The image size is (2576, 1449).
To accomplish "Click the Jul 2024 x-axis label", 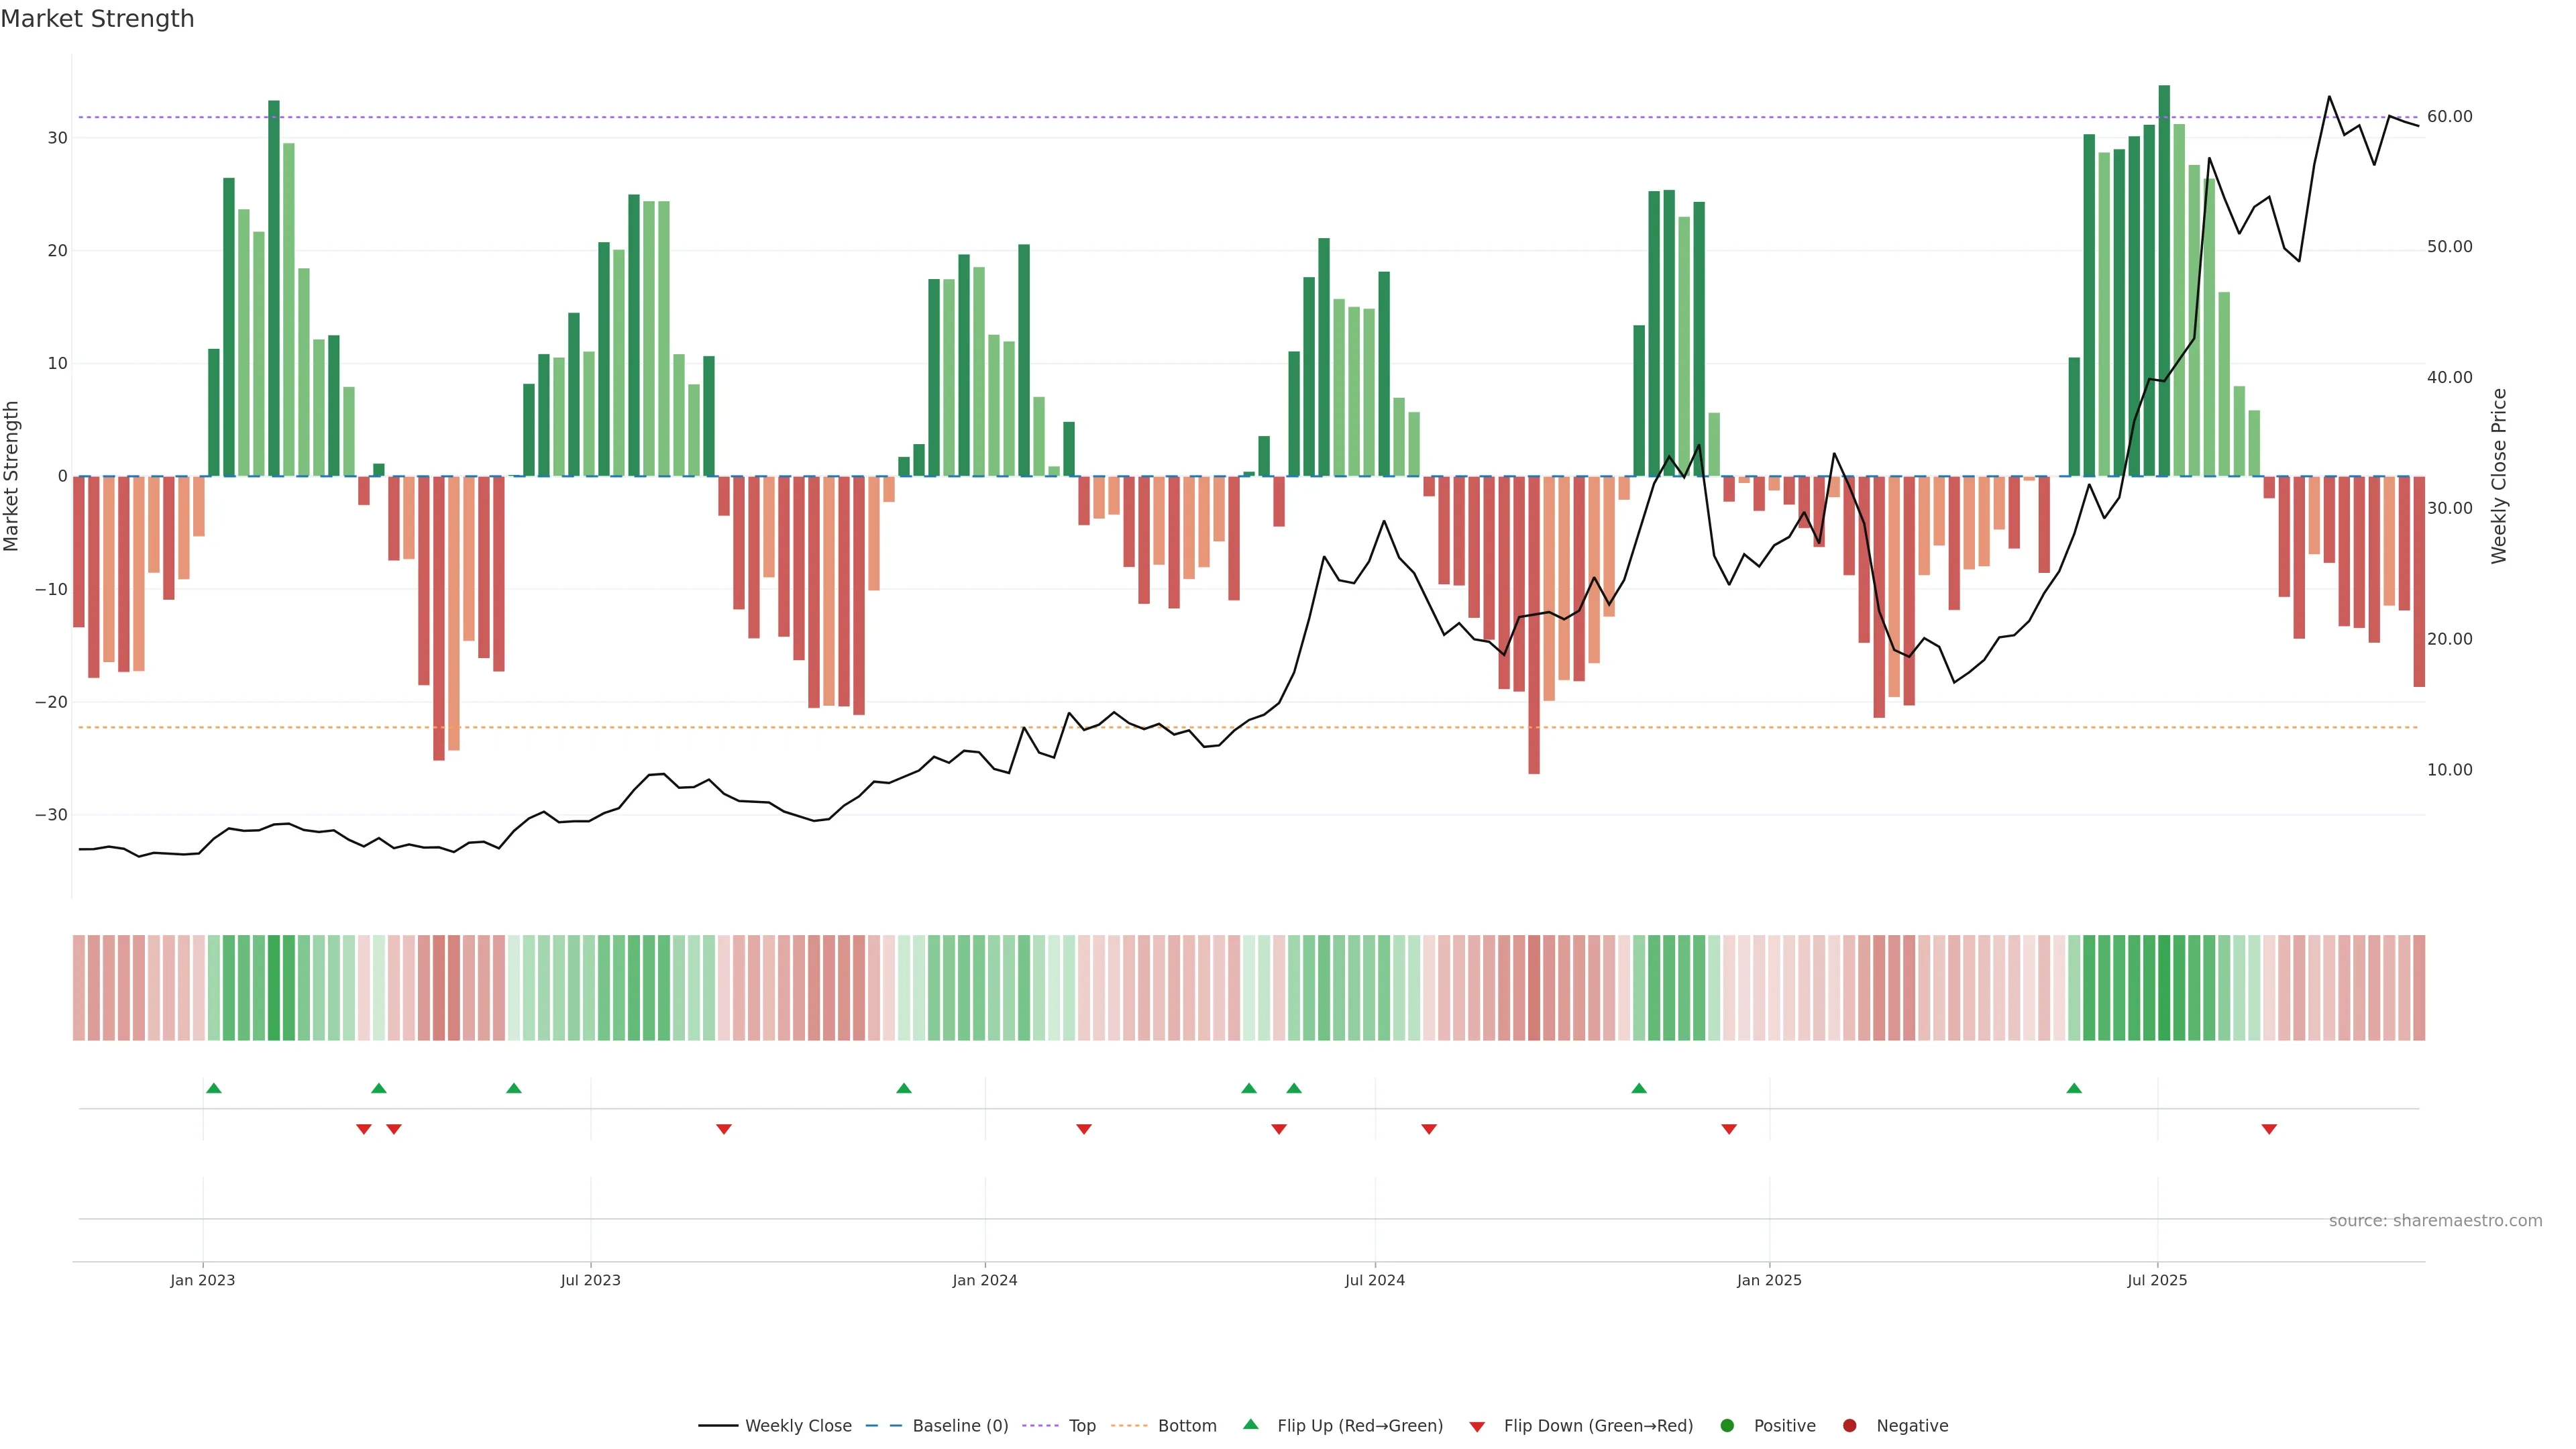I will [x=1374, y=1280].
